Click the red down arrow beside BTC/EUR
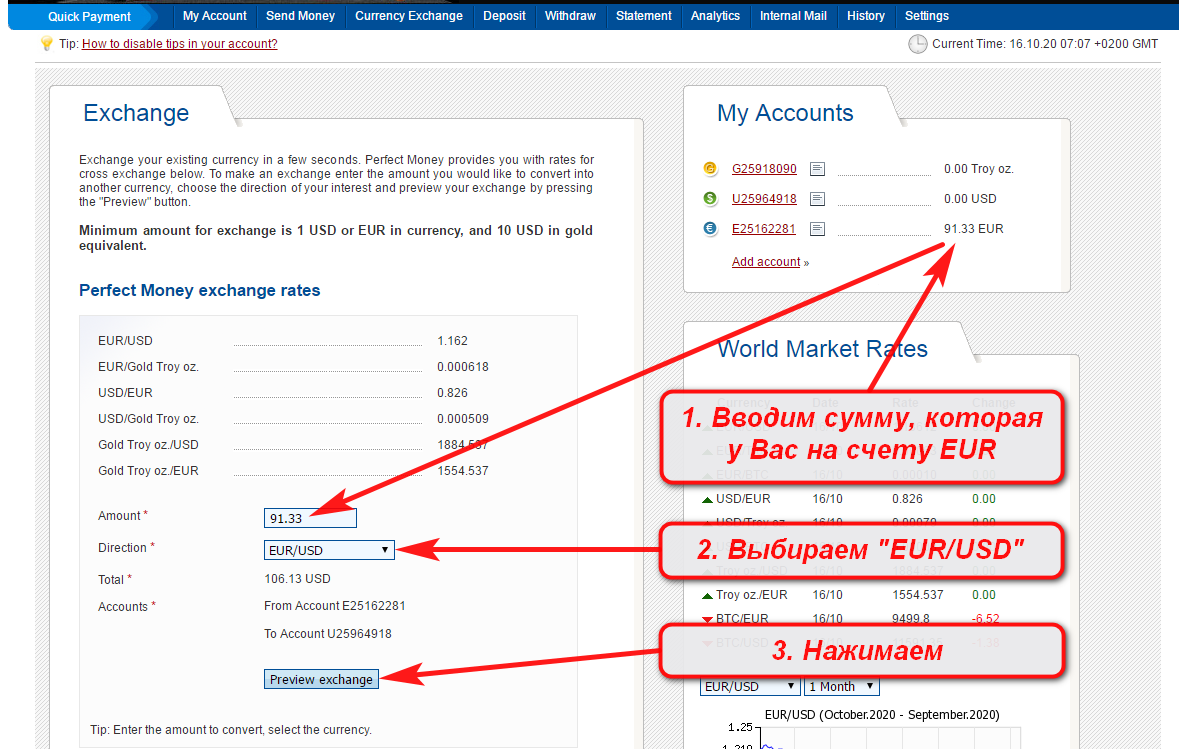The width and height of the screenshot is (1179, 749). [707, 620]
